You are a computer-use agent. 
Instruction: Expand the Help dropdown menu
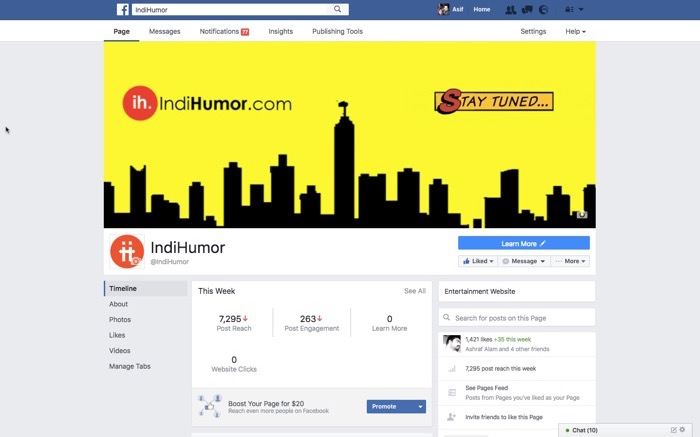pos(575,31)
